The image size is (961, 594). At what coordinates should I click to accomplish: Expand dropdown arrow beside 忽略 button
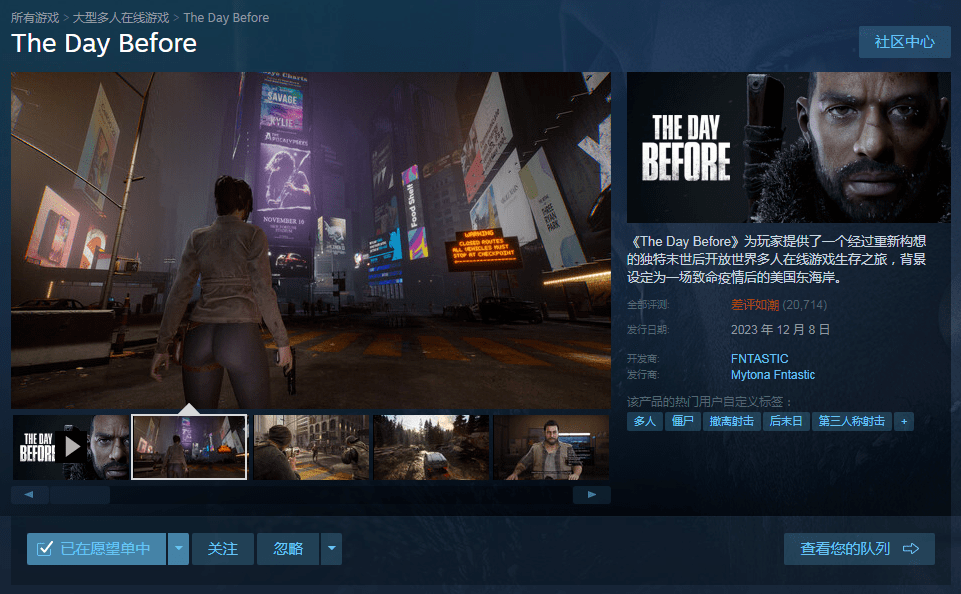pyautogui.click(x=331, y=549)
